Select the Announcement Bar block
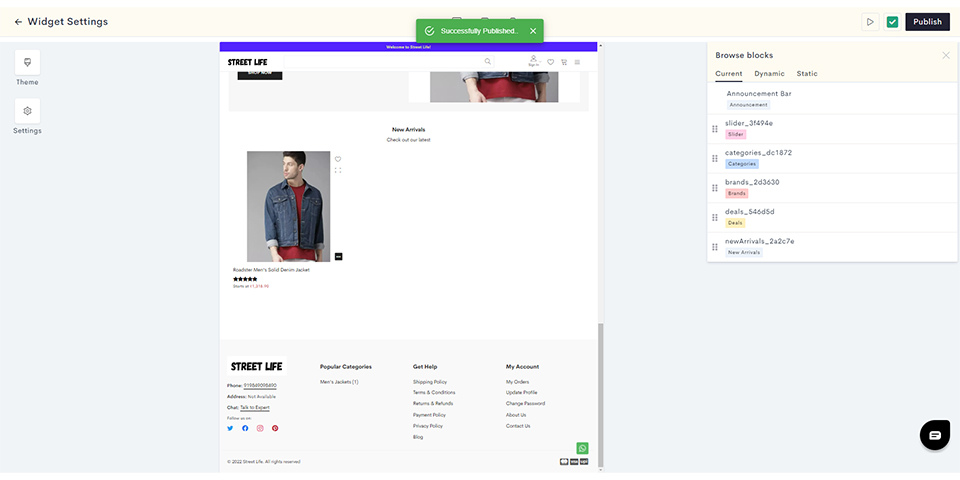This screenshot has width=960, height=480. click(832, 99)
